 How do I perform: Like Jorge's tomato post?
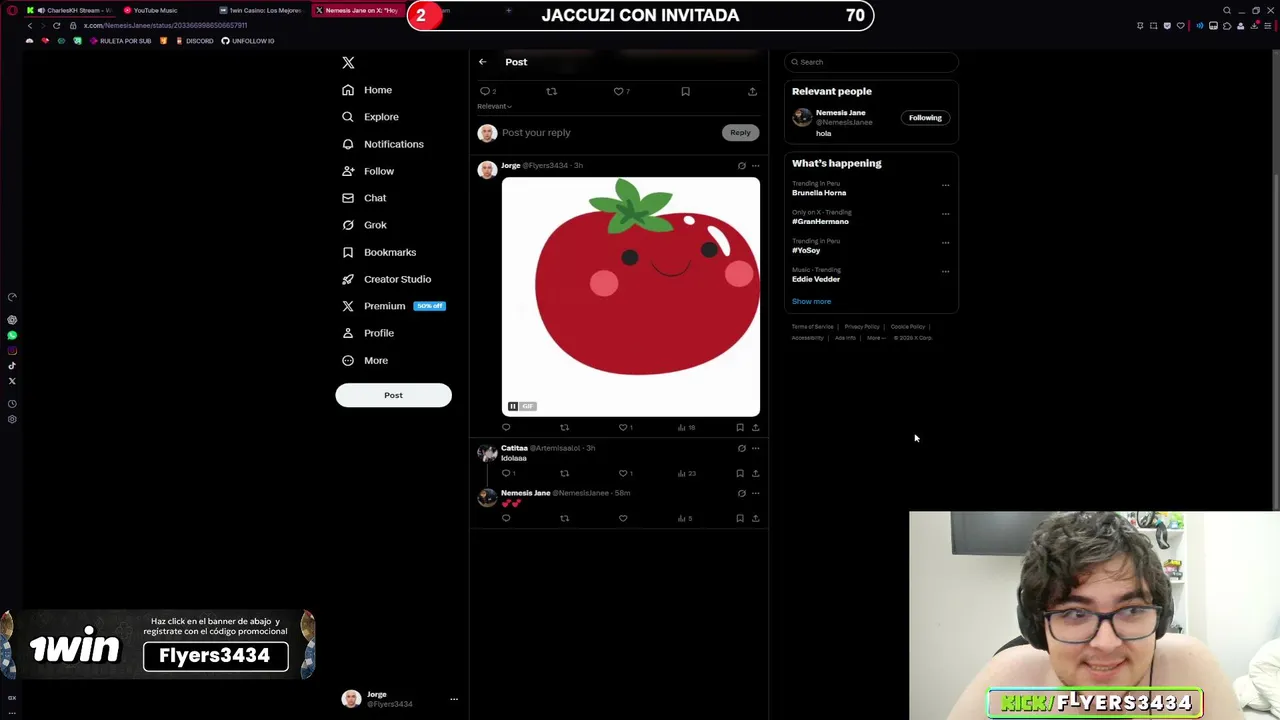(625, 428)
